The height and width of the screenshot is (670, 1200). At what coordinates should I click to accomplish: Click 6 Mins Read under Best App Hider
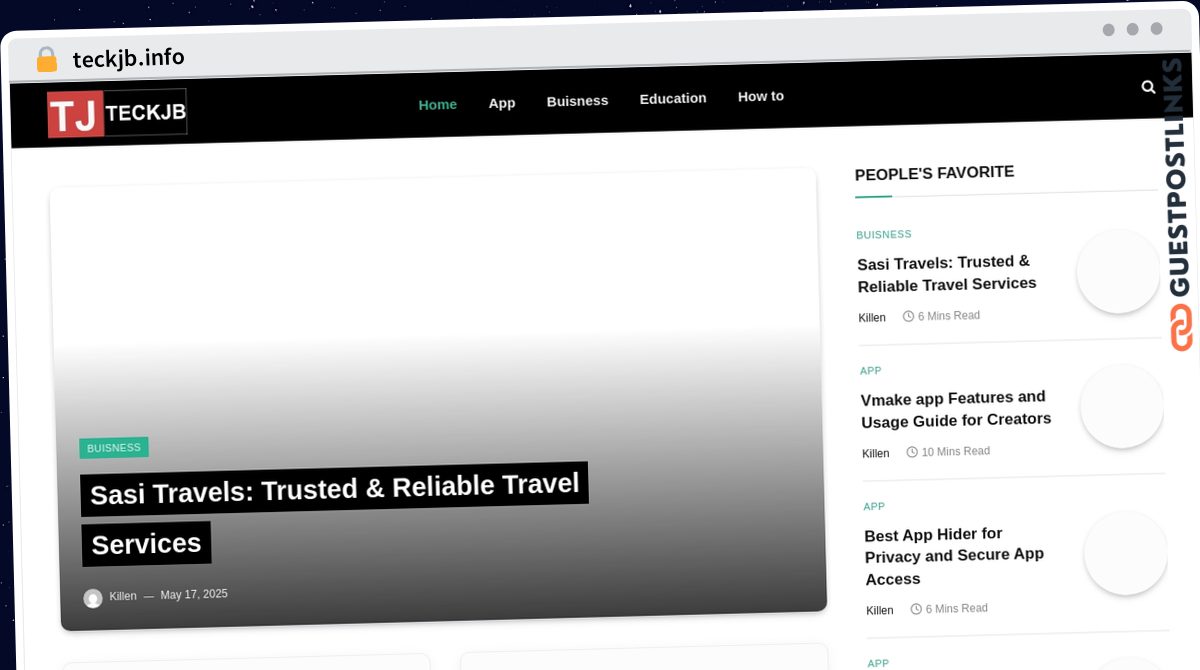tap(957, 608)
